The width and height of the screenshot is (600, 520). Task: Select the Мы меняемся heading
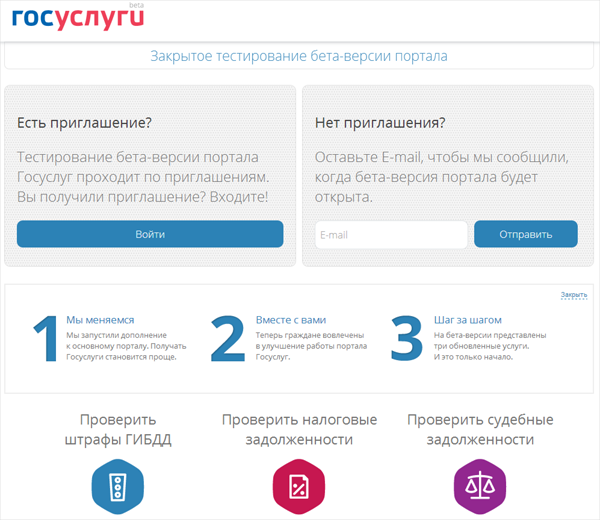[x=96, y=319]
